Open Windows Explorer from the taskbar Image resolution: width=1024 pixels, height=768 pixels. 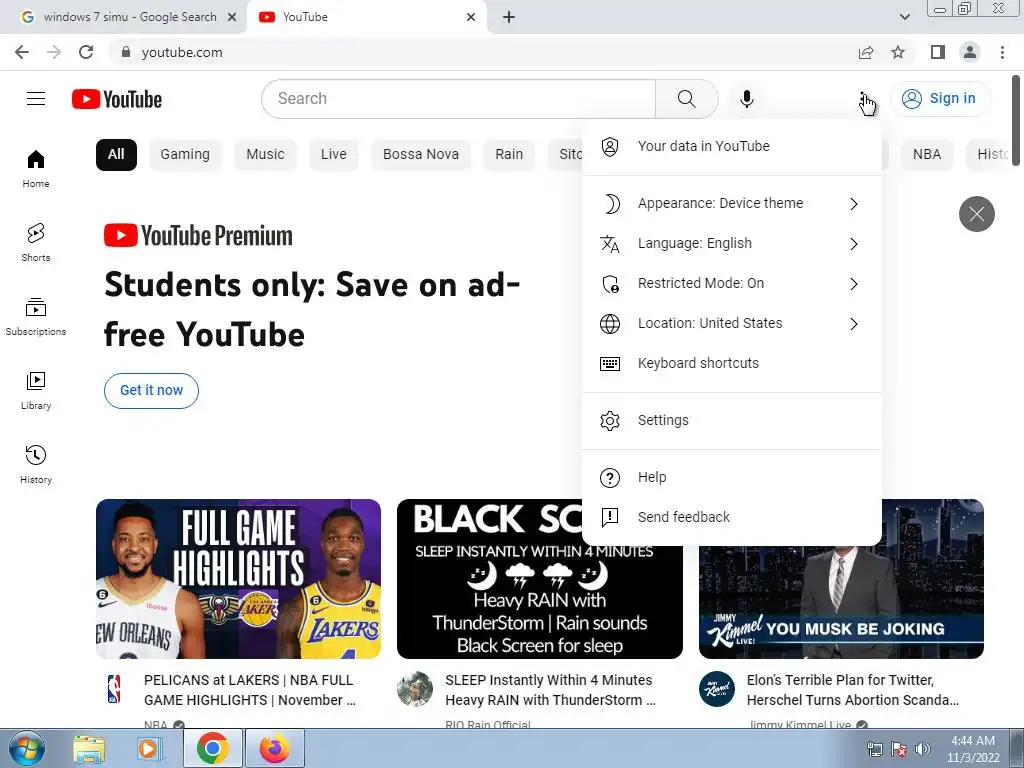(89, 748)
